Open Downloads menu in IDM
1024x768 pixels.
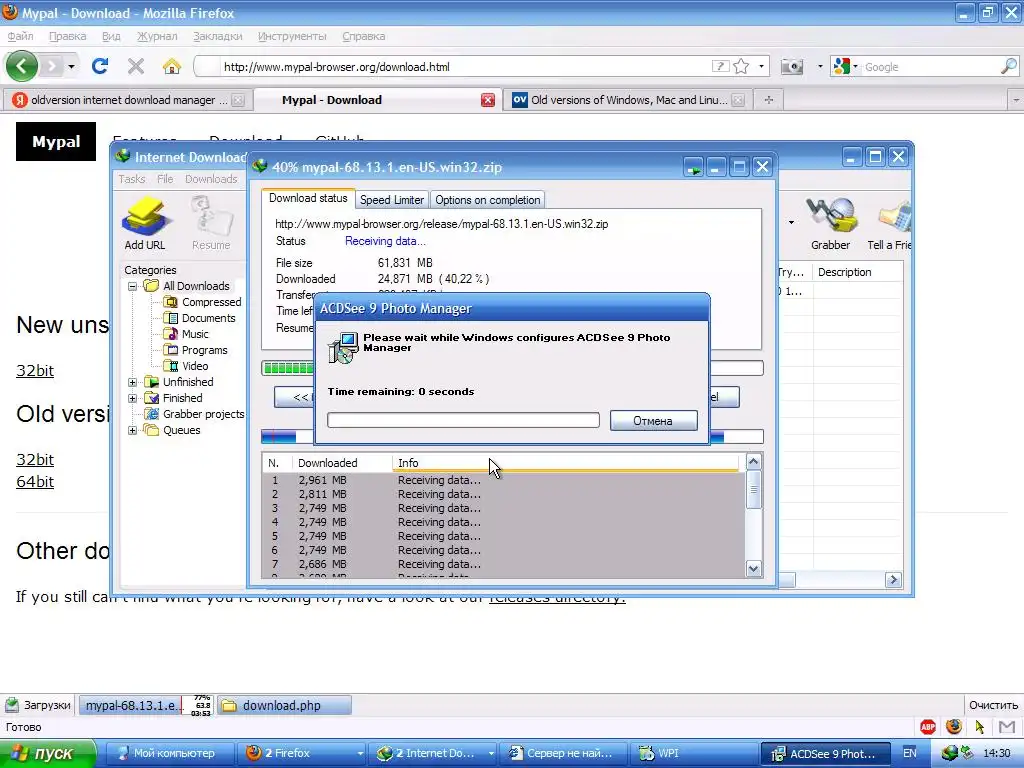[x=211, y=179]
